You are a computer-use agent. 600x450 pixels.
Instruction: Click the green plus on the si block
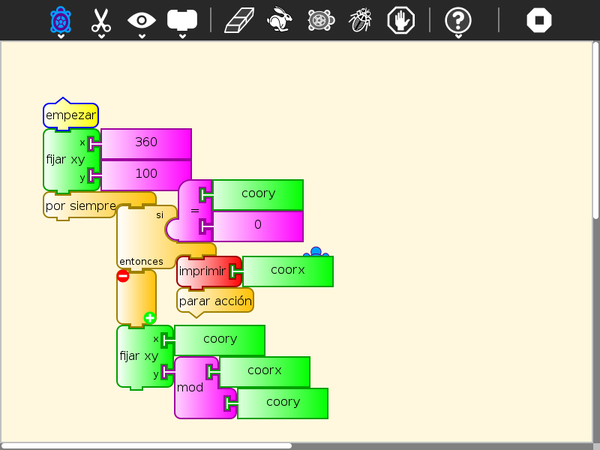(x=150, y=318)
